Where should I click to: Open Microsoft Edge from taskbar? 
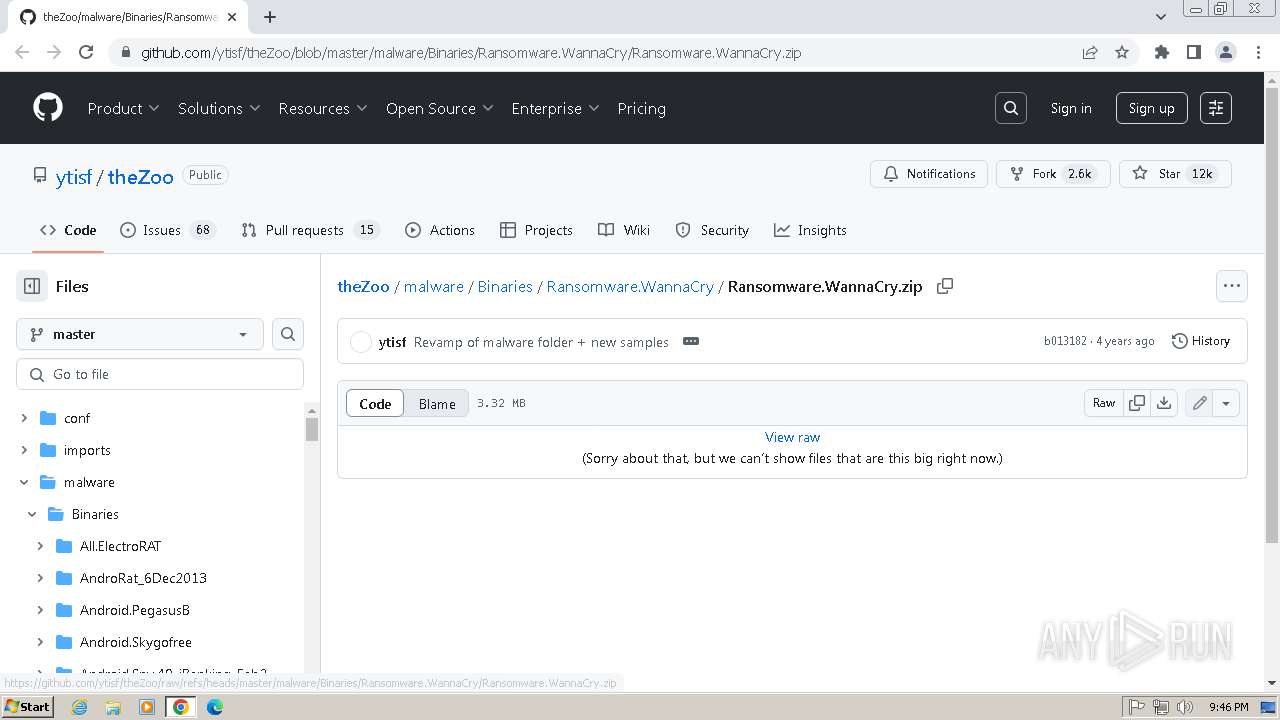coord(215,707)
